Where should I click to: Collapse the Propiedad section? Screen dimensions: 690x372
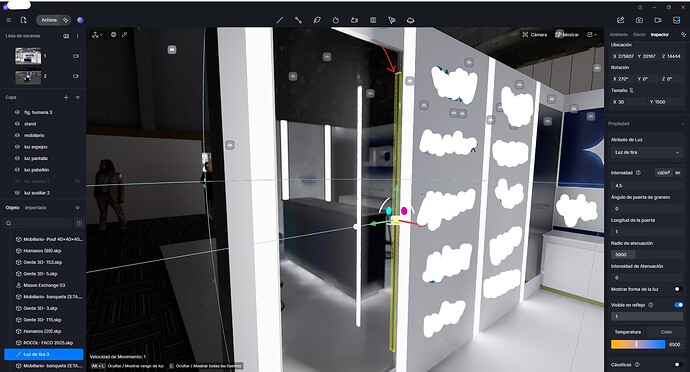682,124
